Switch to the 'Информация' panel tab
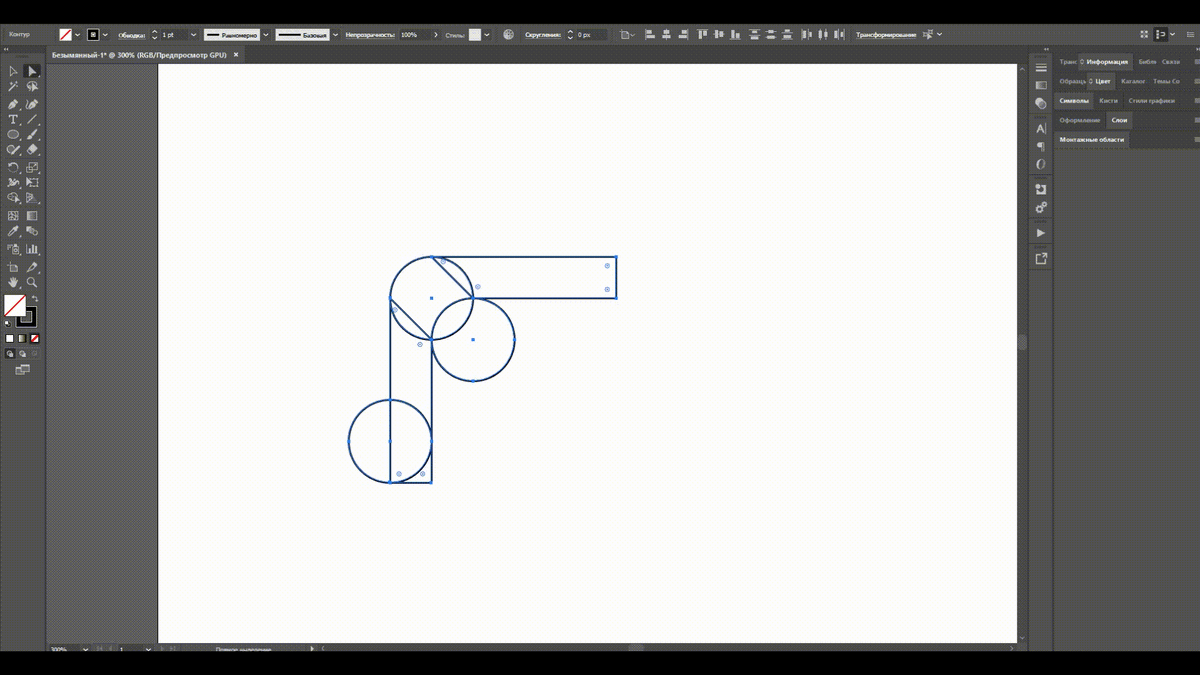This screenshot has width=1200, height=675. point(1107,62)
